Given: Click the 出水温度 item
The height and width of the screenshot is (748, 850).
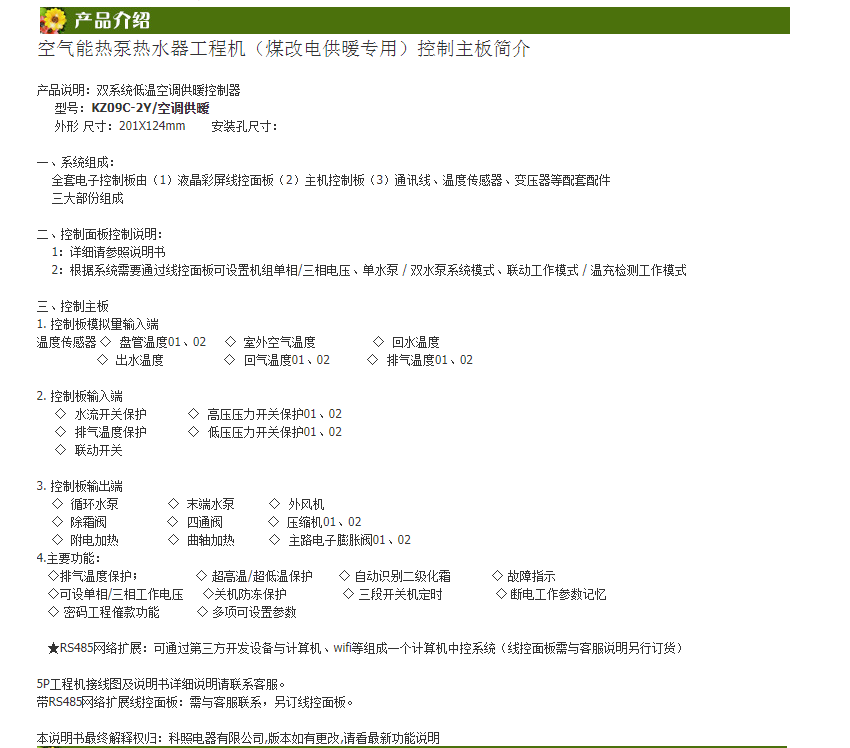Looking at the screenshot, I should (139, 360).
